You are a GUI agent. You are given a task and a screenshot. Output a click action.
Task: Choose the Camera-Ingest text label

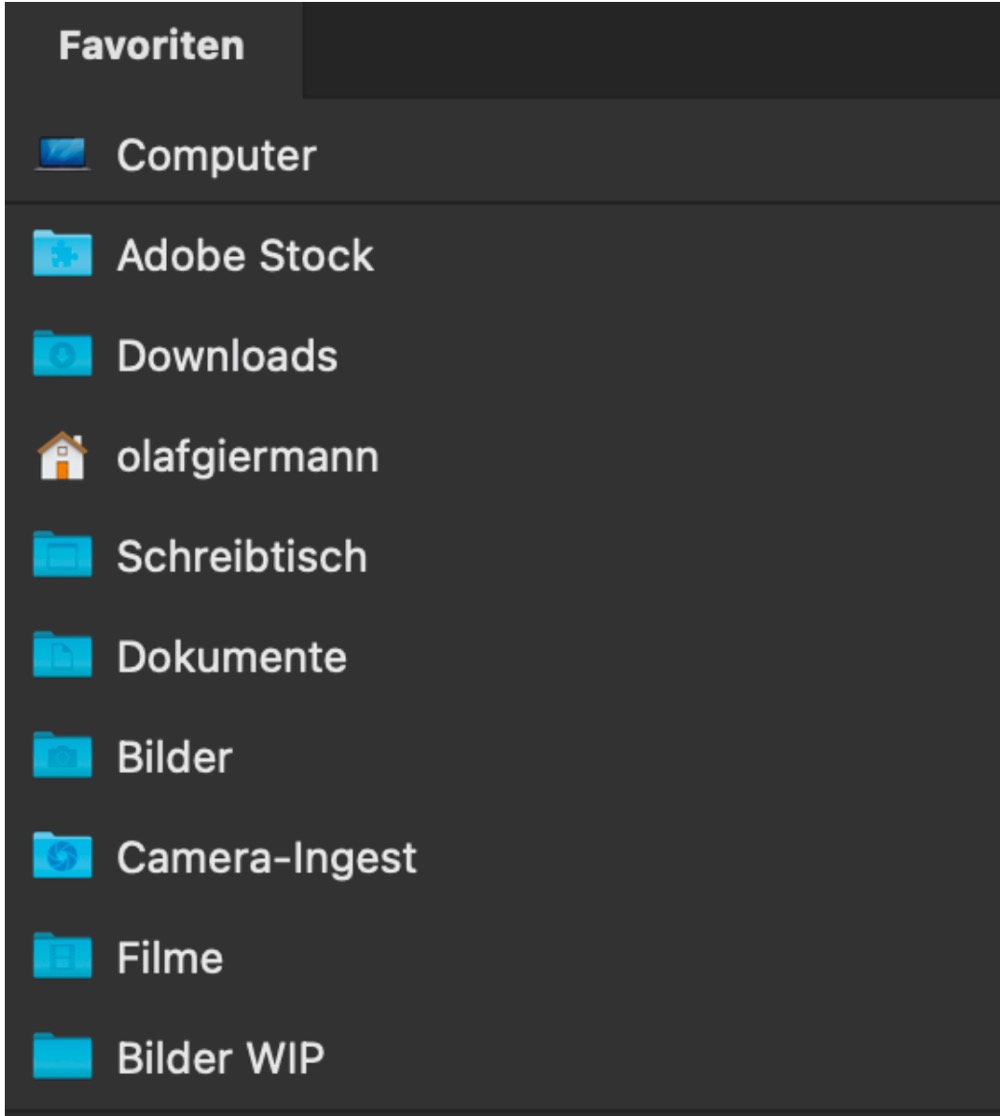point(267,858)
